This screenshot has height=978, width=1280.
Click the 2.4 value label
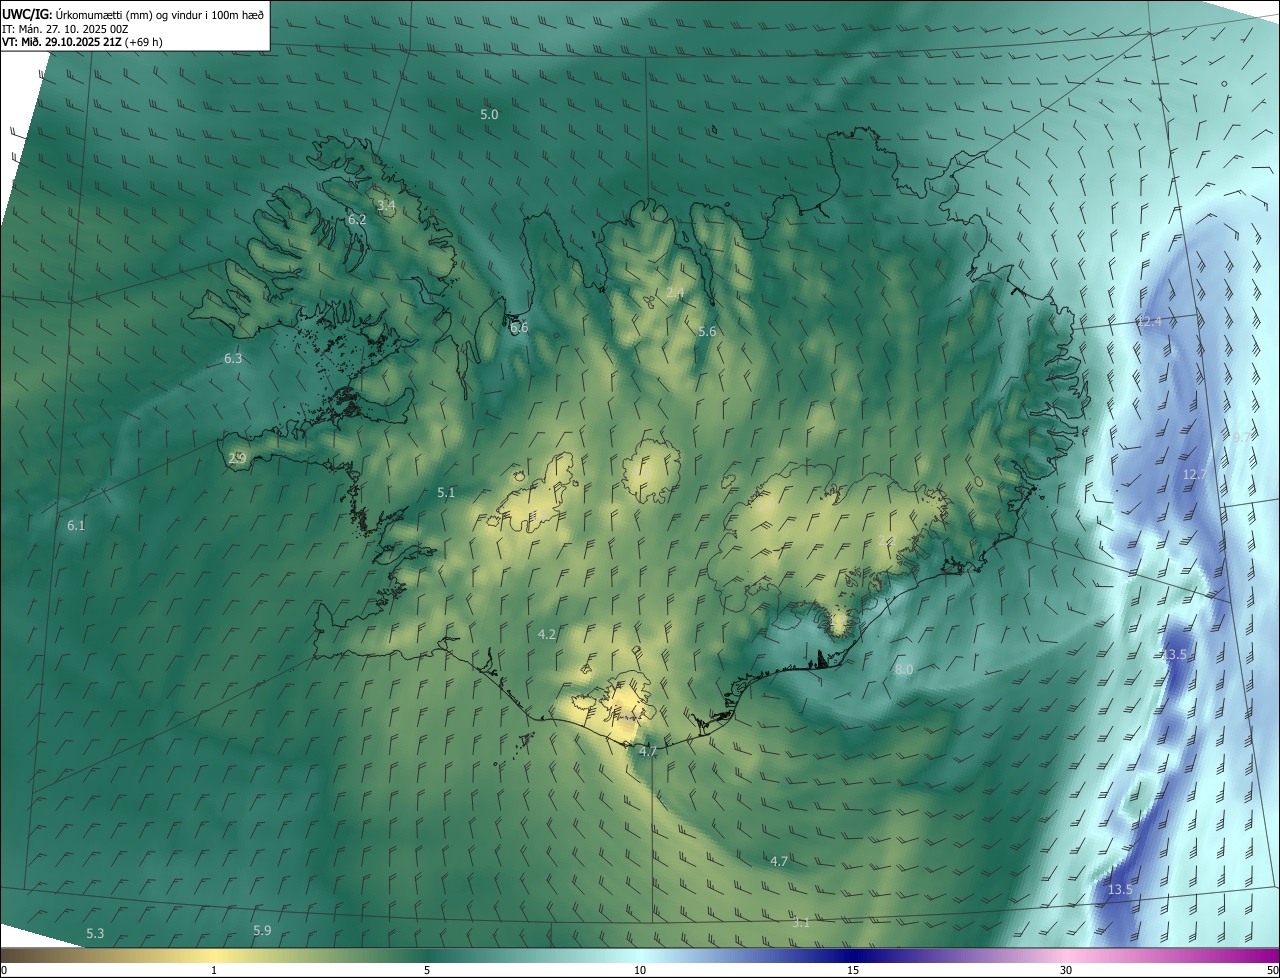coord(675,293)
